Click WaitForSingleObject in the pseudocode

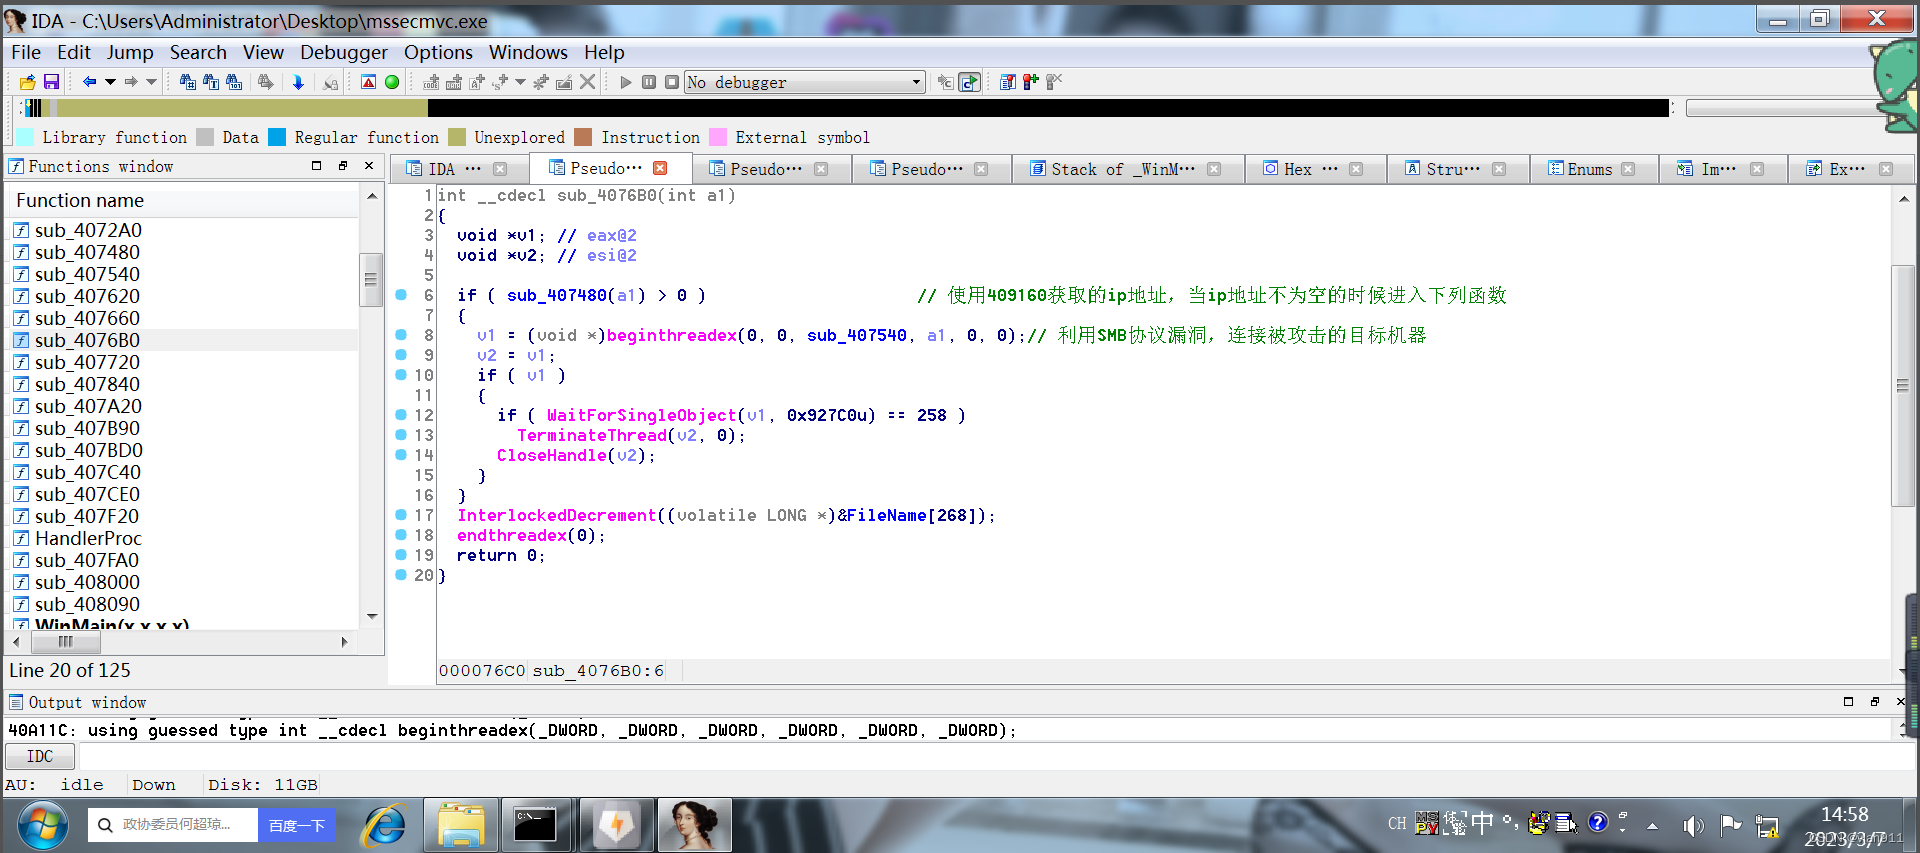coord(642,415)
